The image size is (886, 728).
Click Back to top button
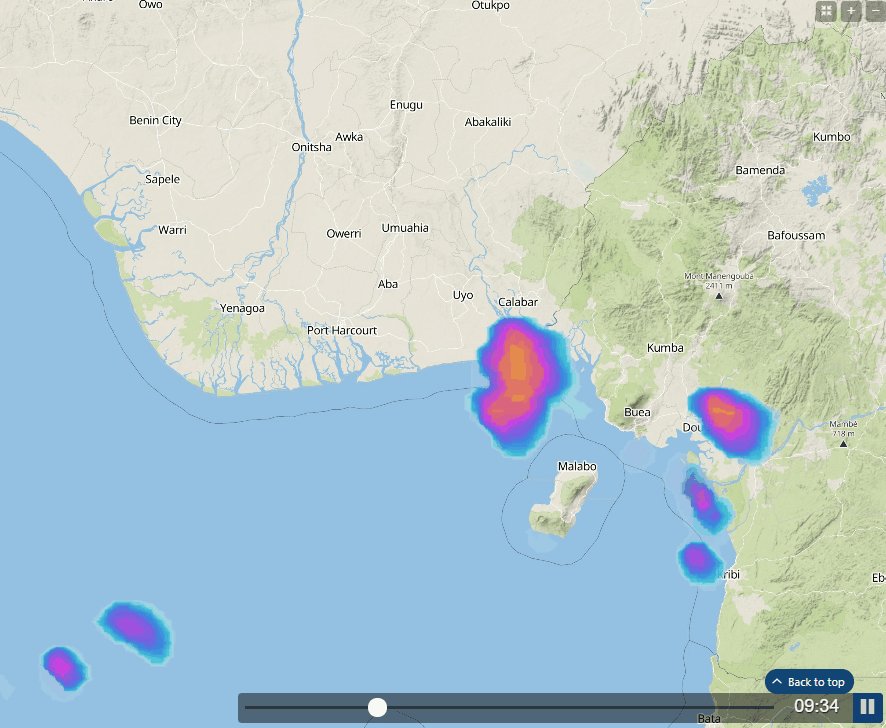click(809, 682)
